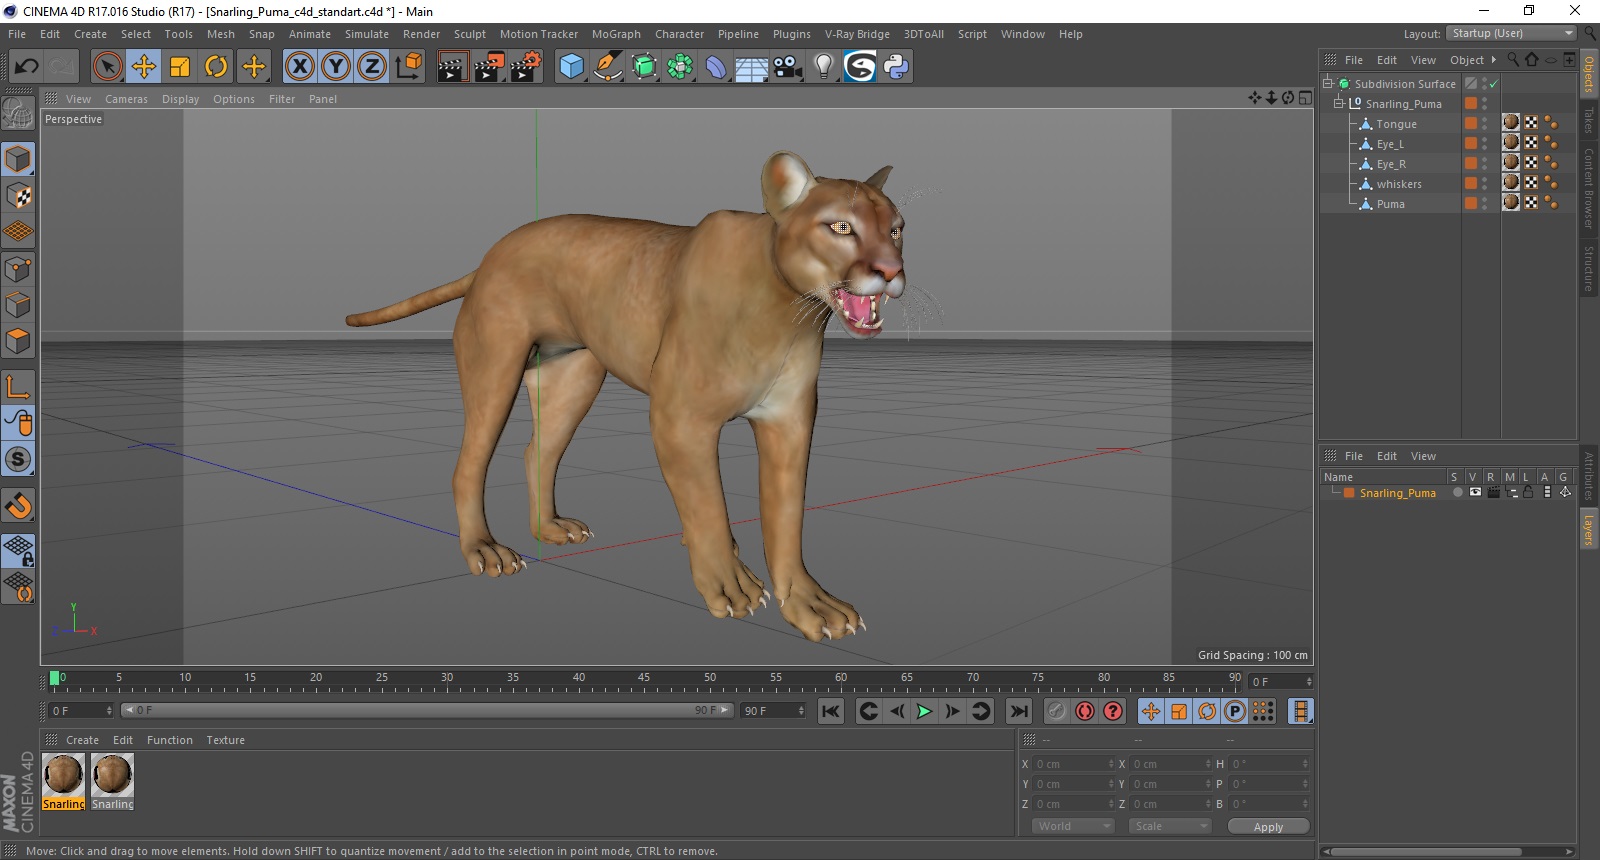Toggle Subdivision Surface enable checkmark

[1493, 84]
